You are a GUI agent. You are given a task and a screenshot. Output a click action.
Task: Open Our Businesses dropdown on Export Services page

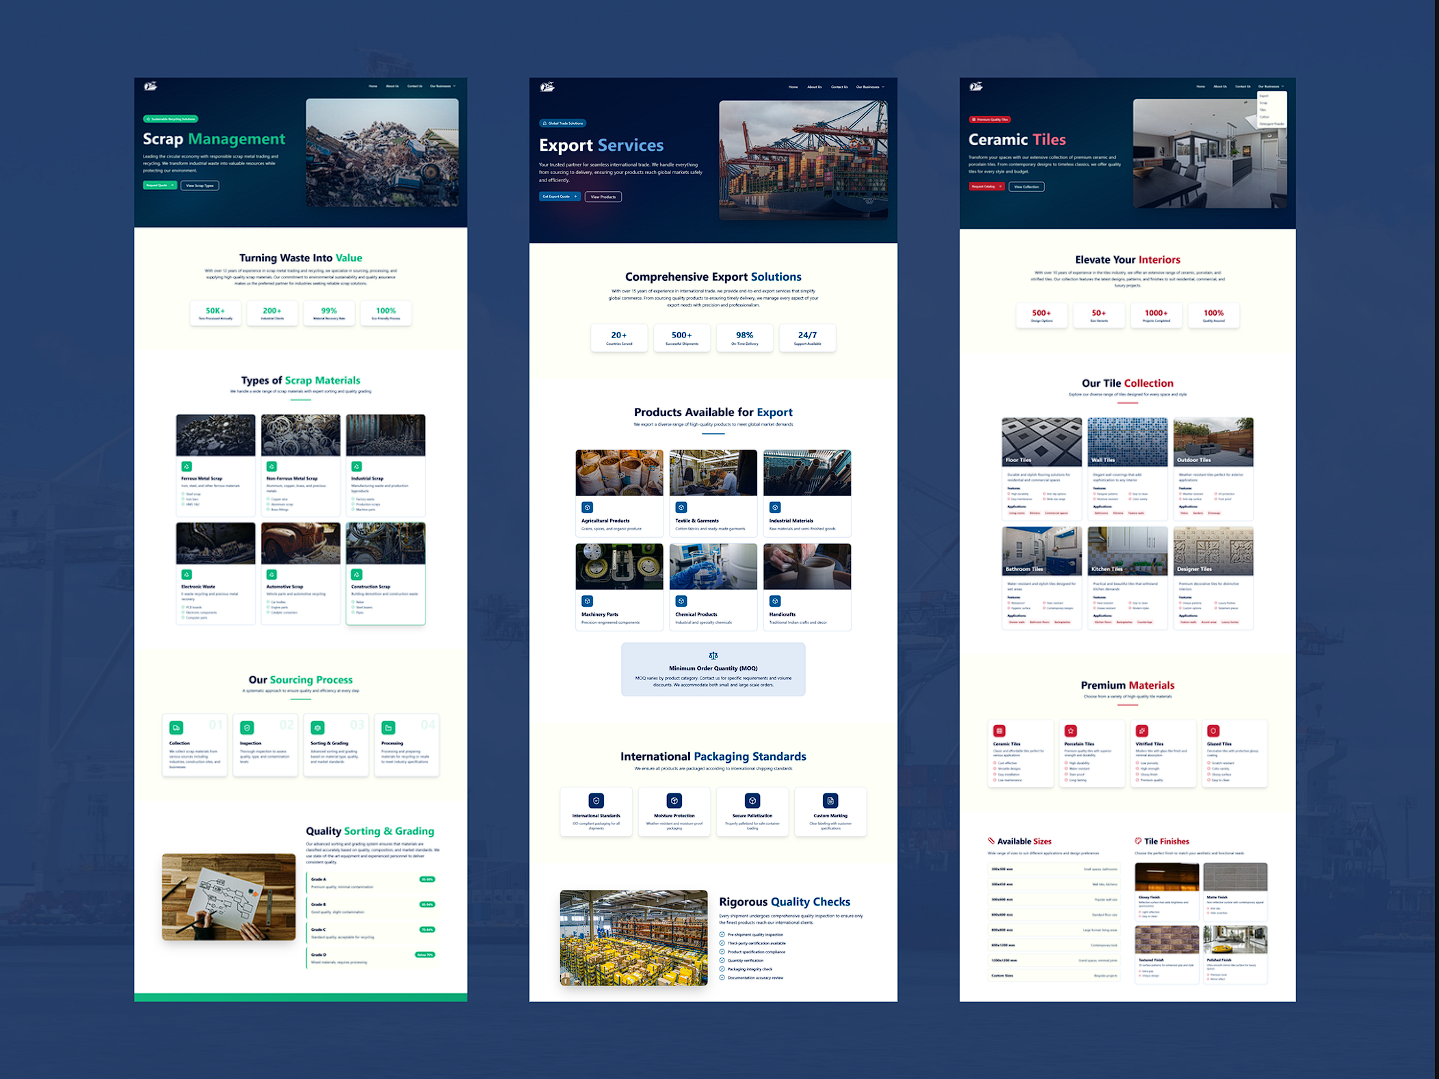tap(869, 86)
